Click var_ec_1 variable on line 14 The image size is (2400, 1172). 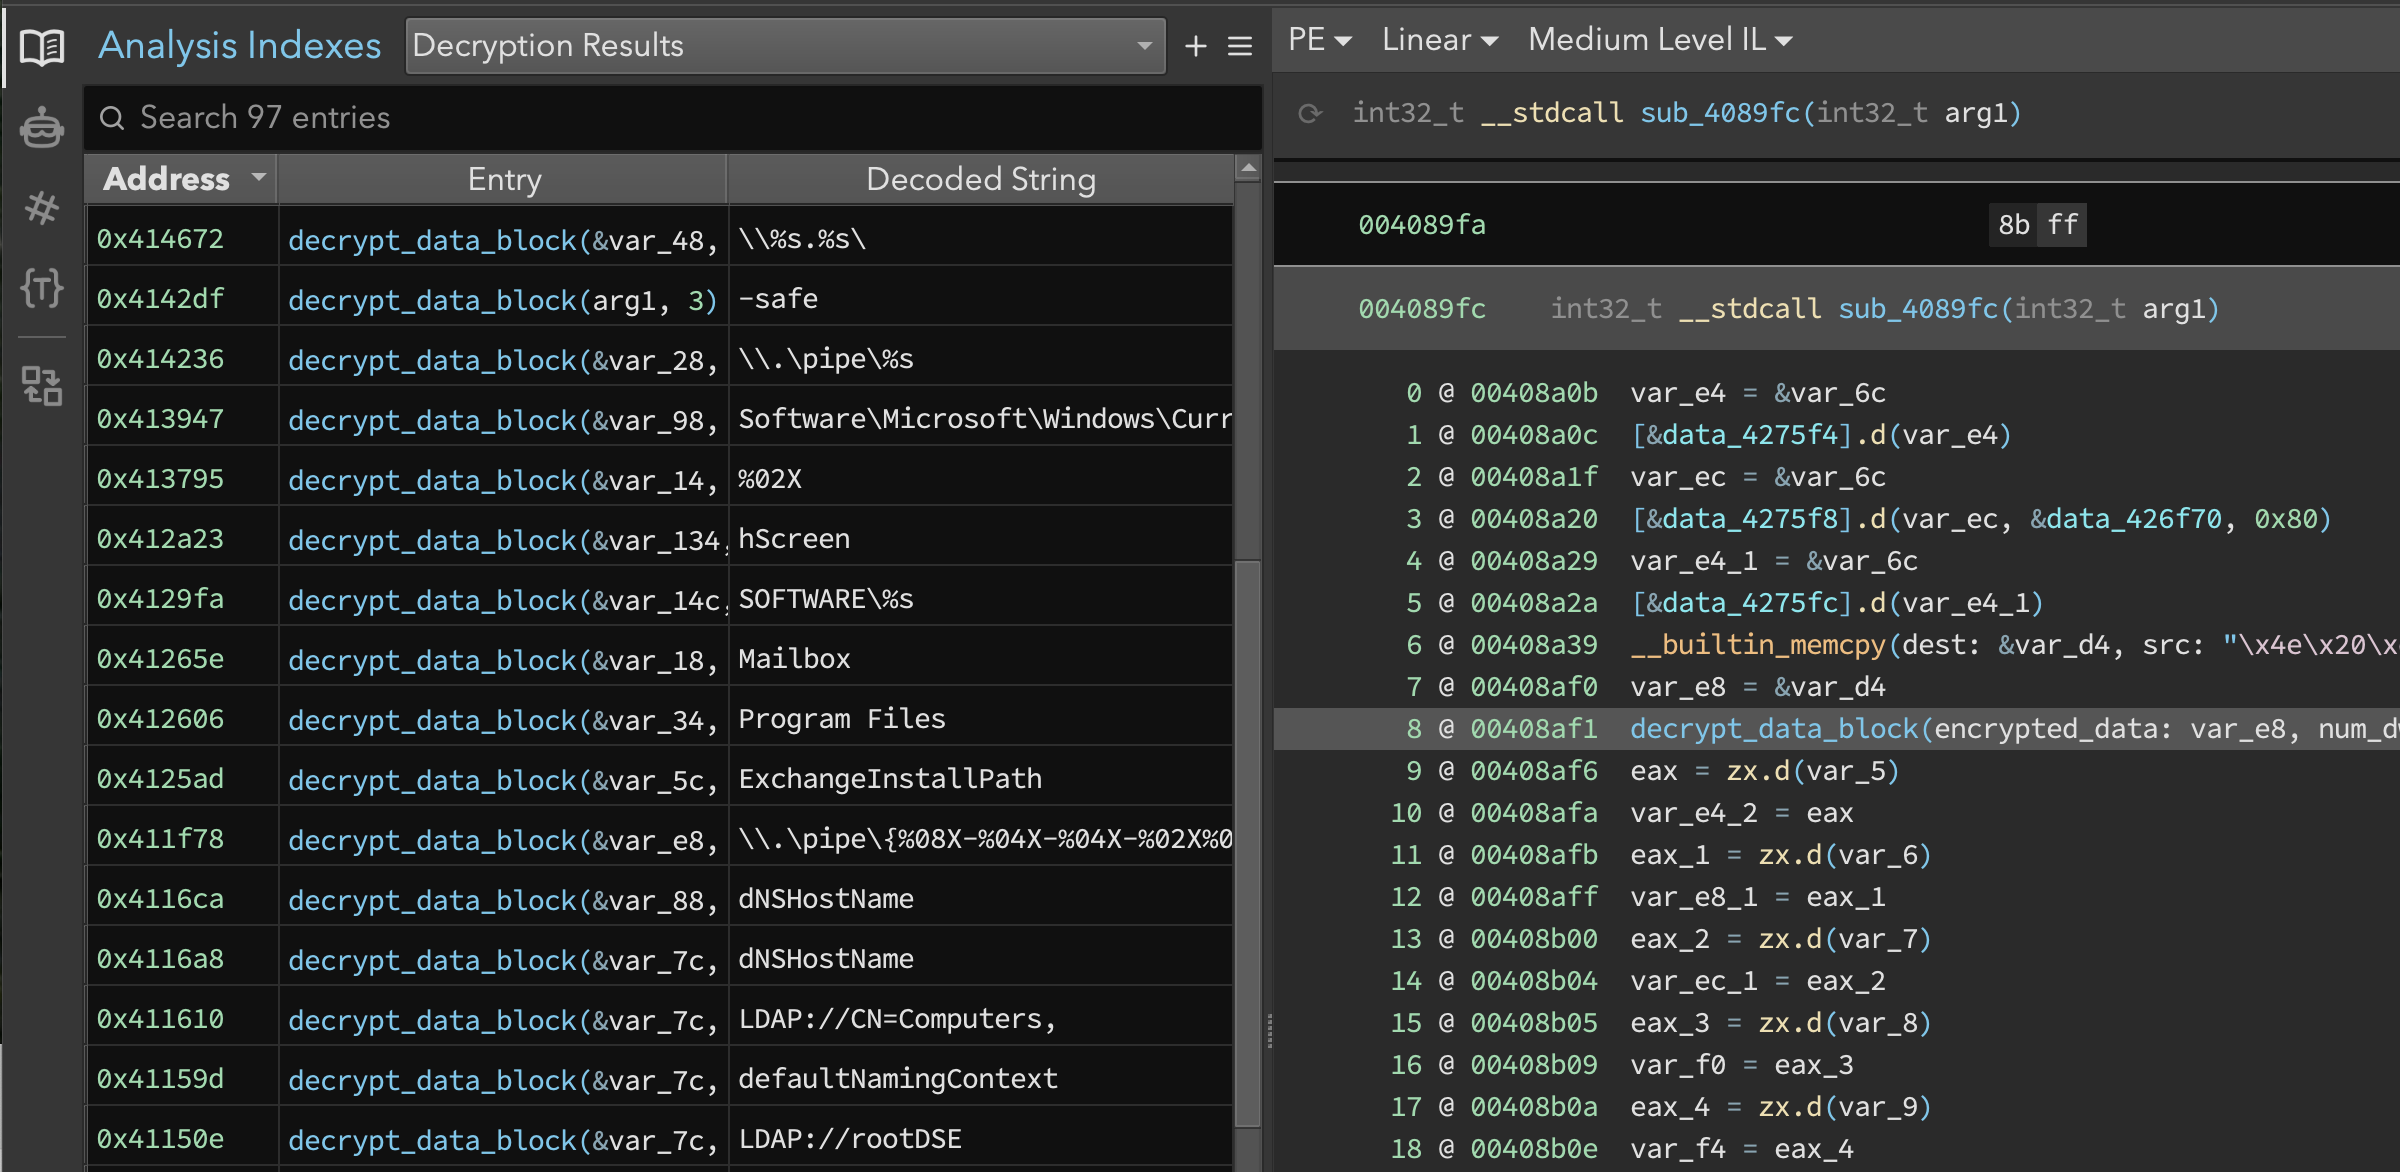1694,981
